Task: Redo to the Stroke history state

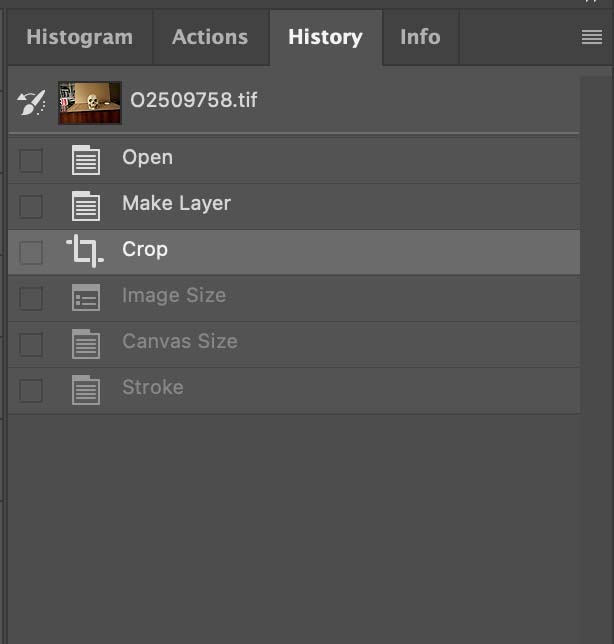Action: pyautogui.click(x=152, y=388)
